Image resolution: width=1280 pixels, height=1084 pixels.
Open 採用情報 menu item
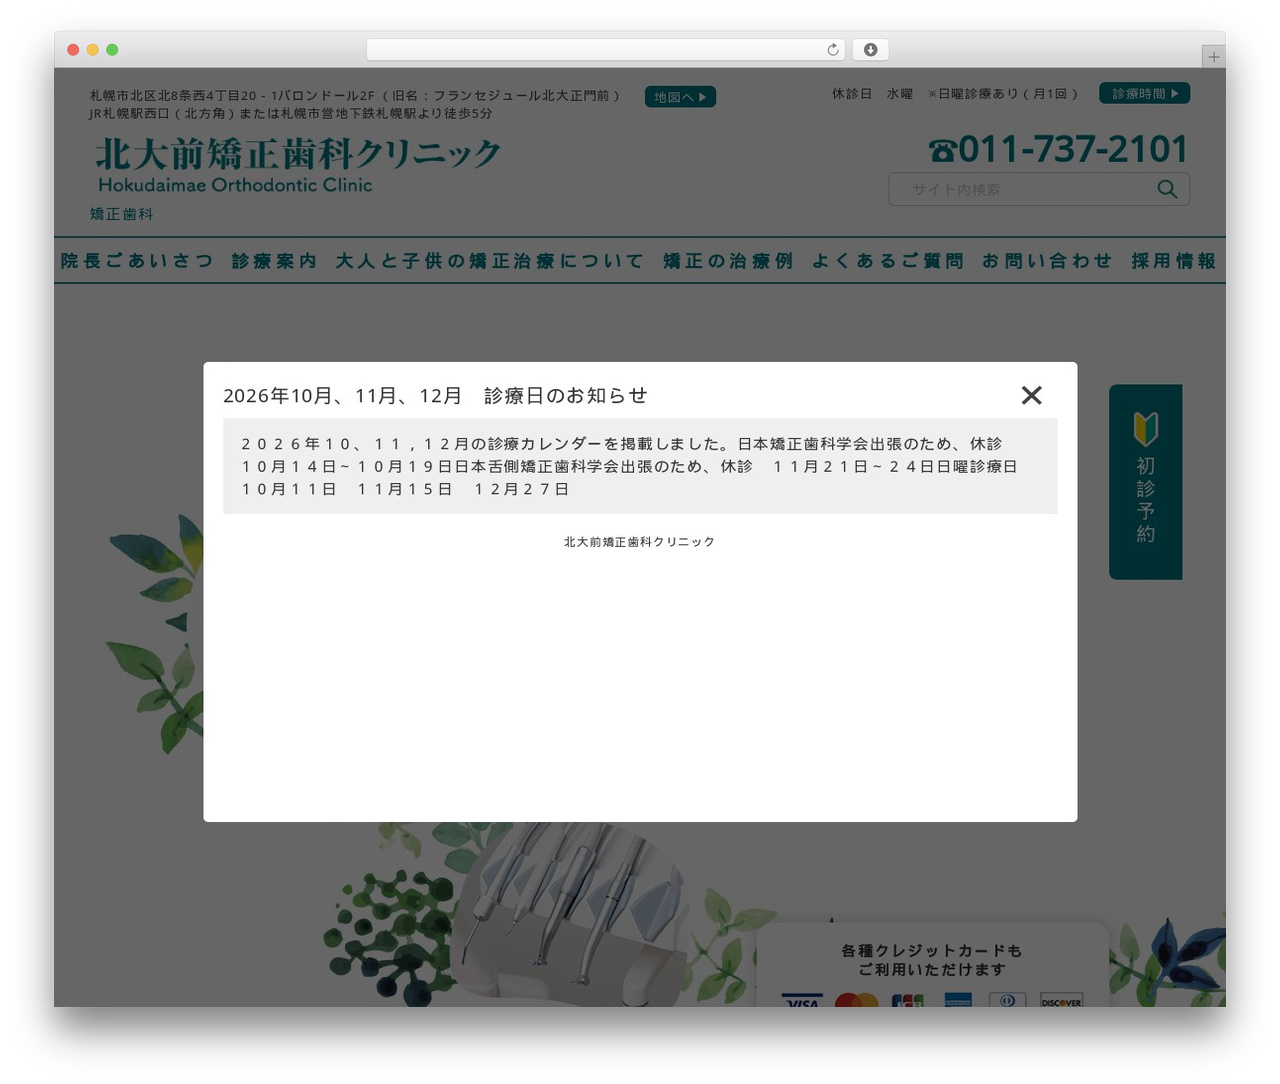click(1174, 261)
